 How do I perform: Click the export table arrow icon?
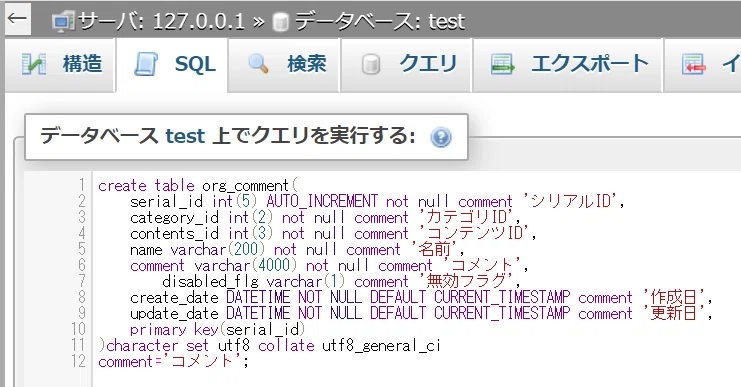click(502, 64)
